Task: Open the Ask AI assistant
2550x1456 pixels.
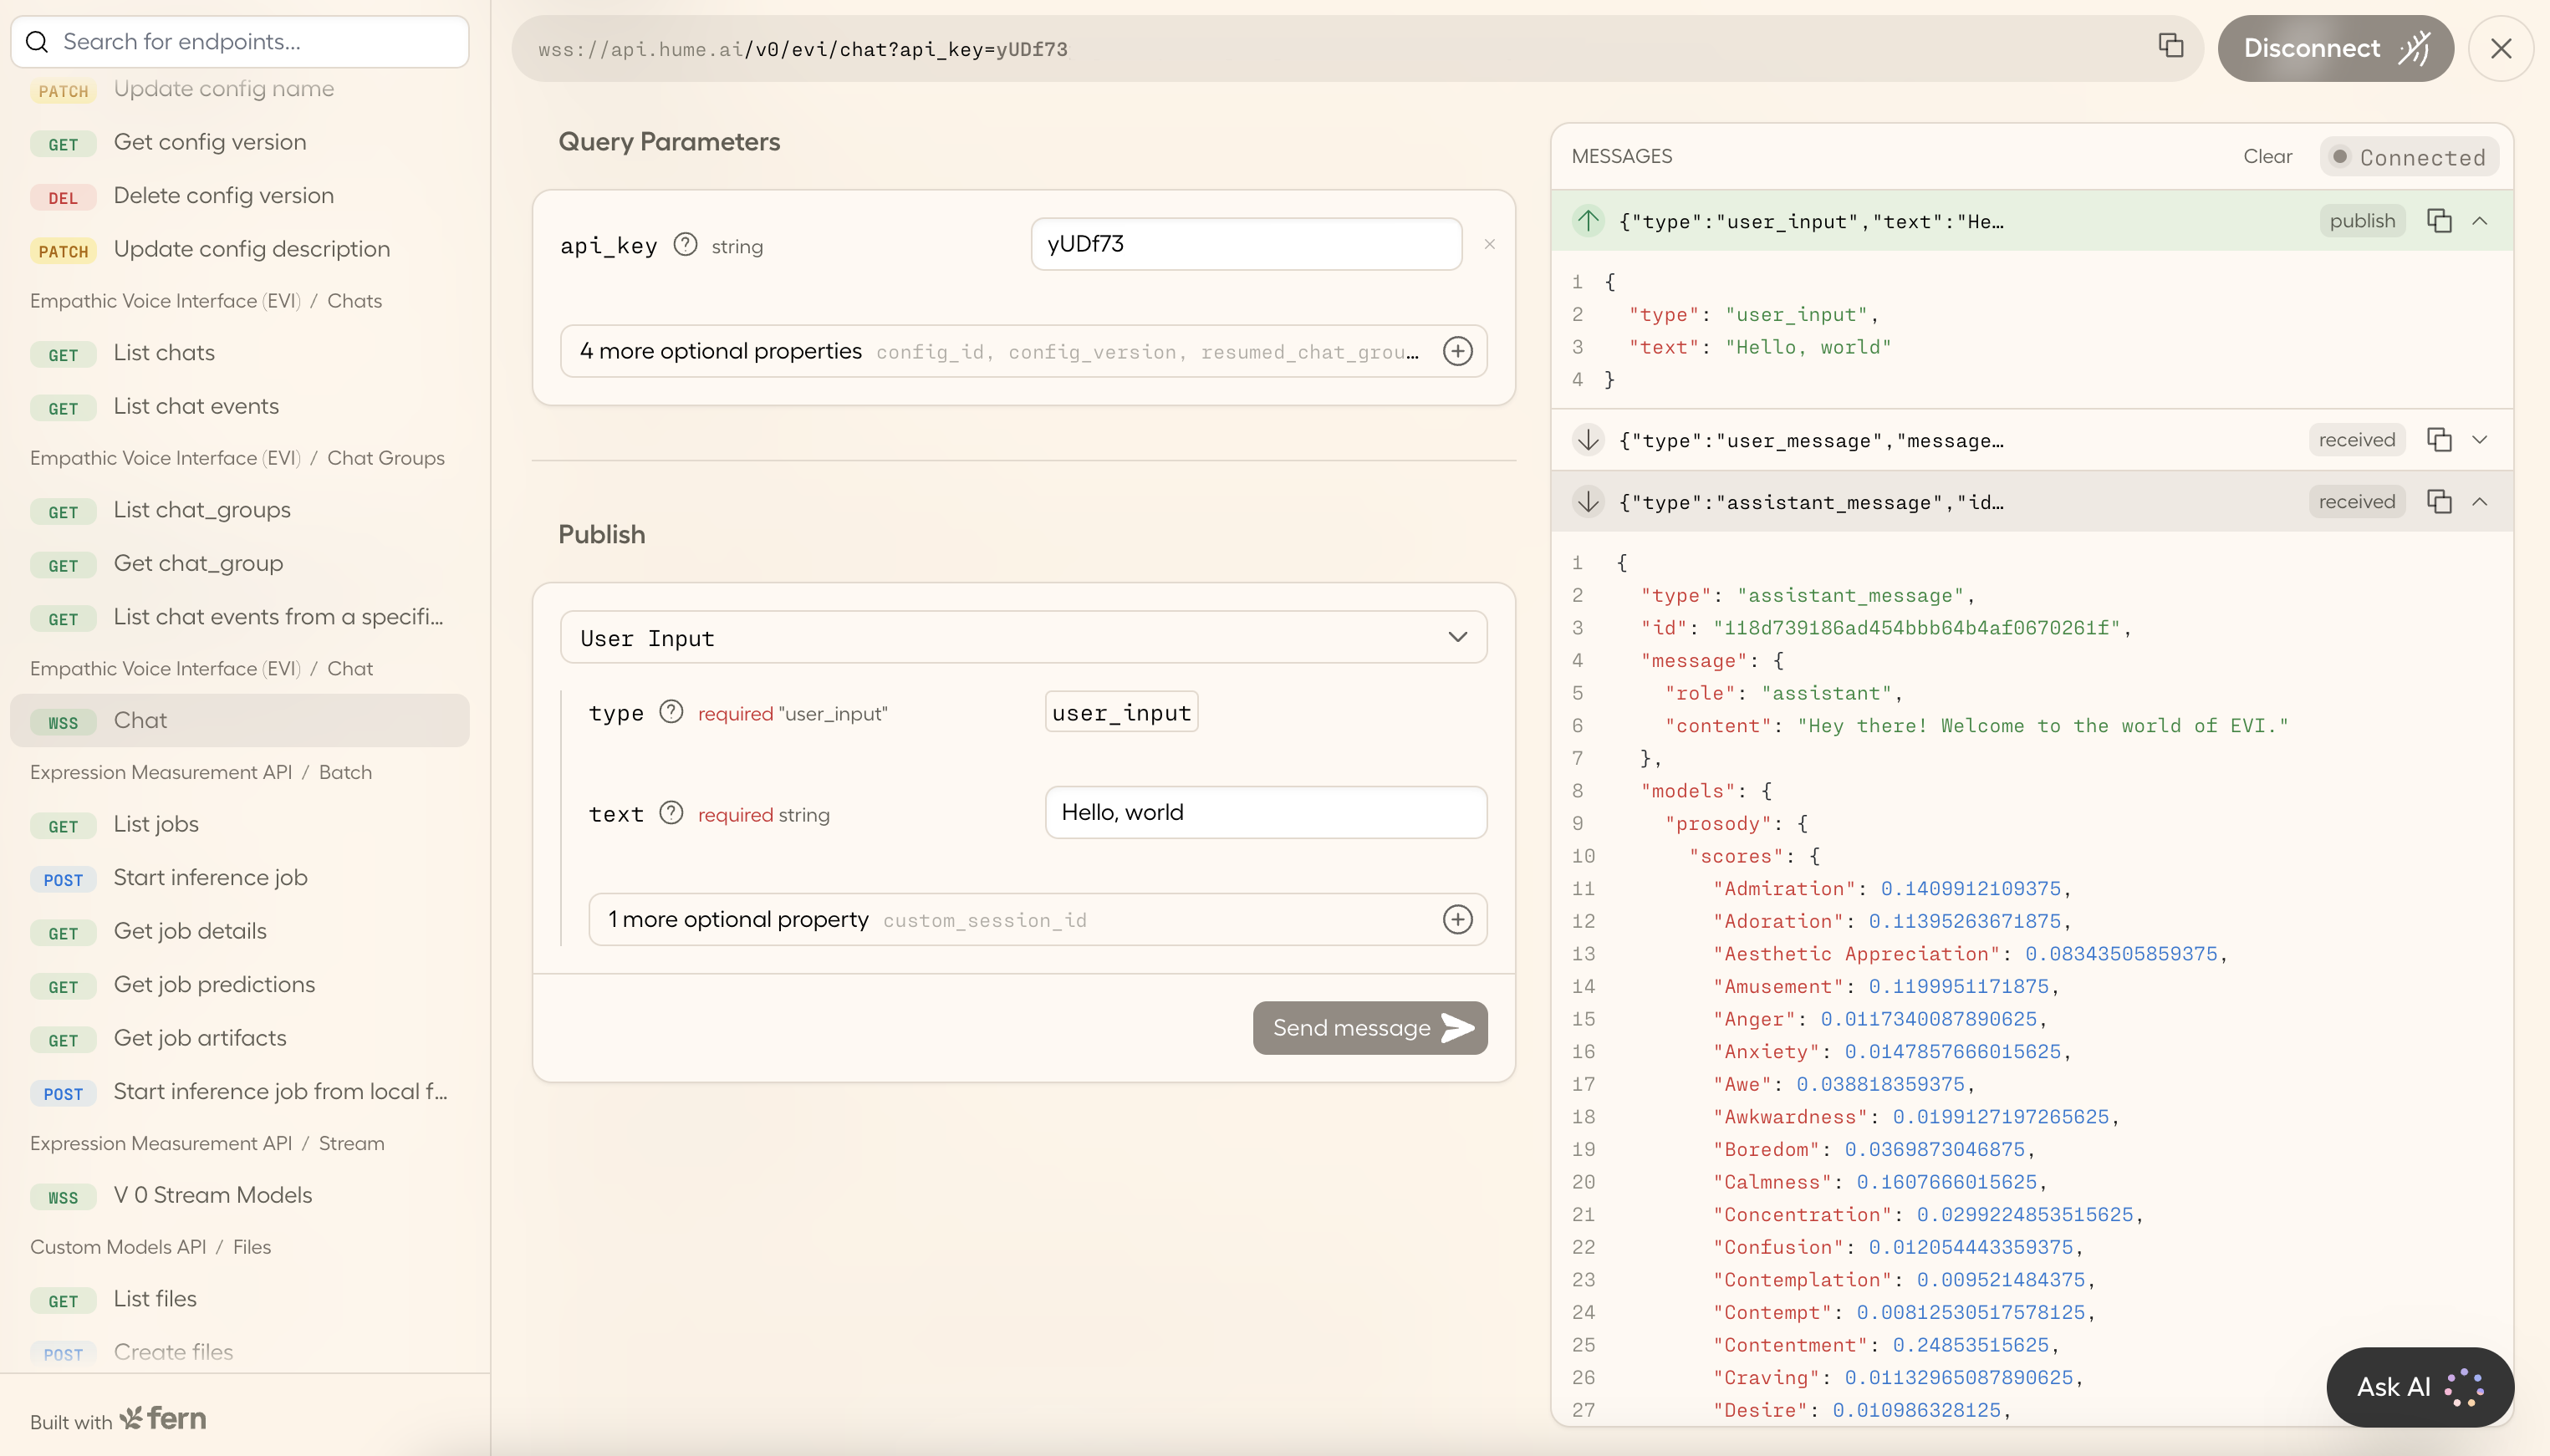Action: coord(2419,1387)
